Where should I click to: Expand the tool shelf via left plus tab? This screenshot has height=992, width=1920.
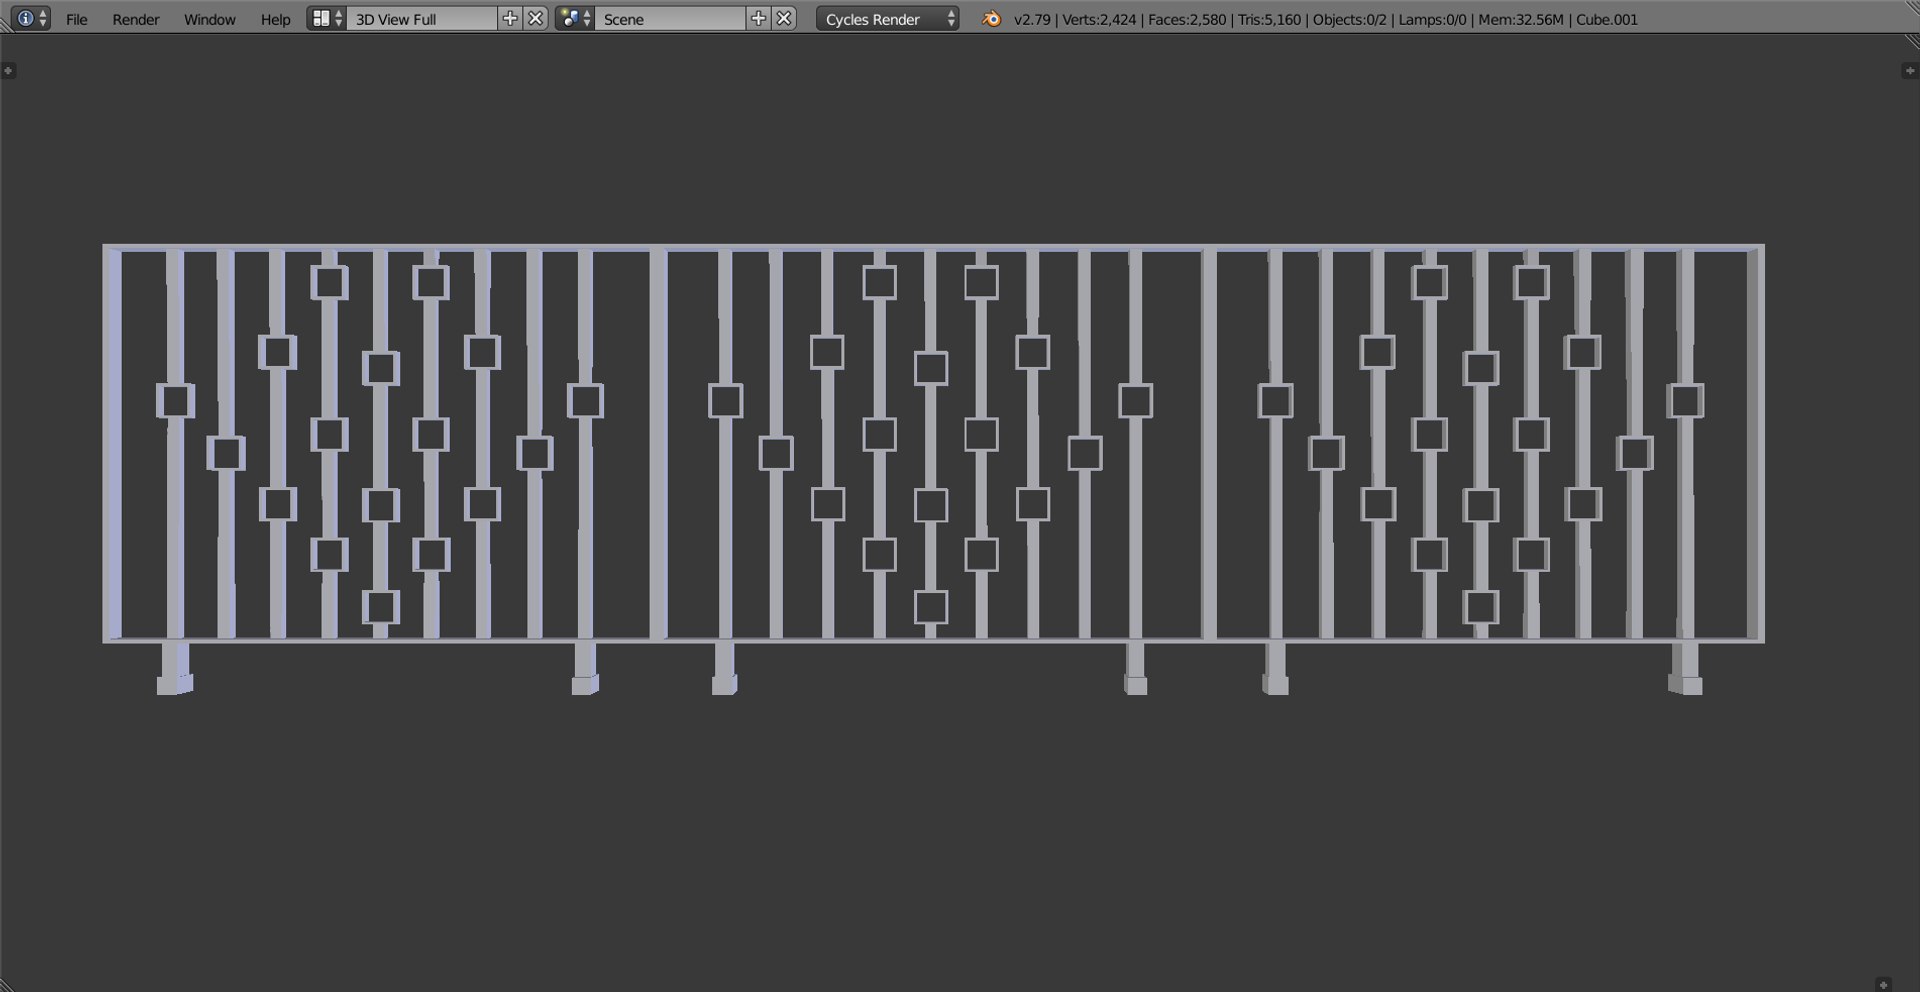tap(8, 70)
